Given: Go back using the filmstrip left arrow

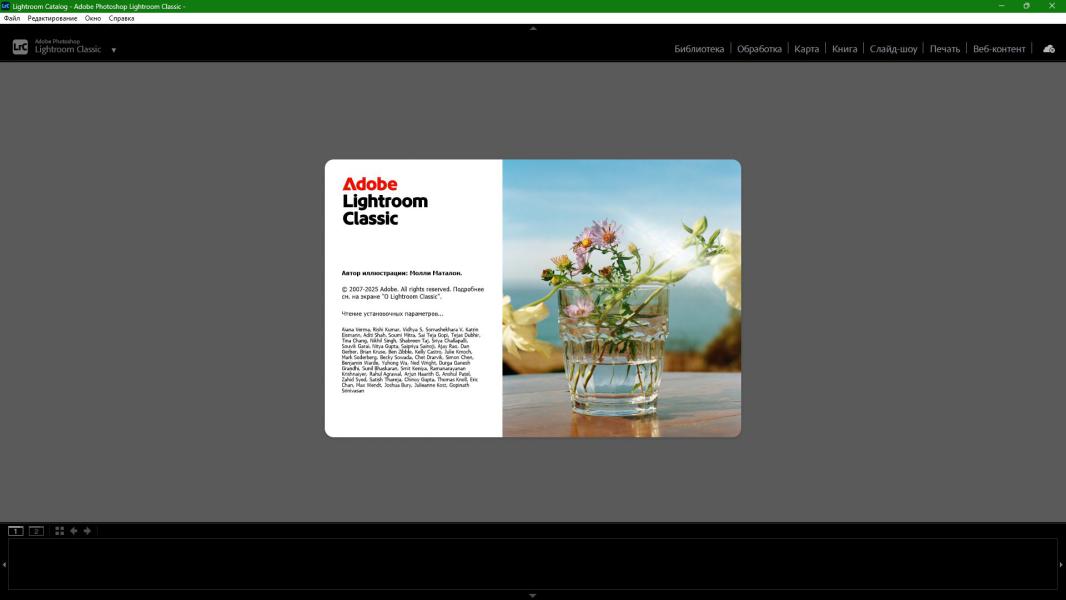Looking at the screenshot, I should point(74,531).
